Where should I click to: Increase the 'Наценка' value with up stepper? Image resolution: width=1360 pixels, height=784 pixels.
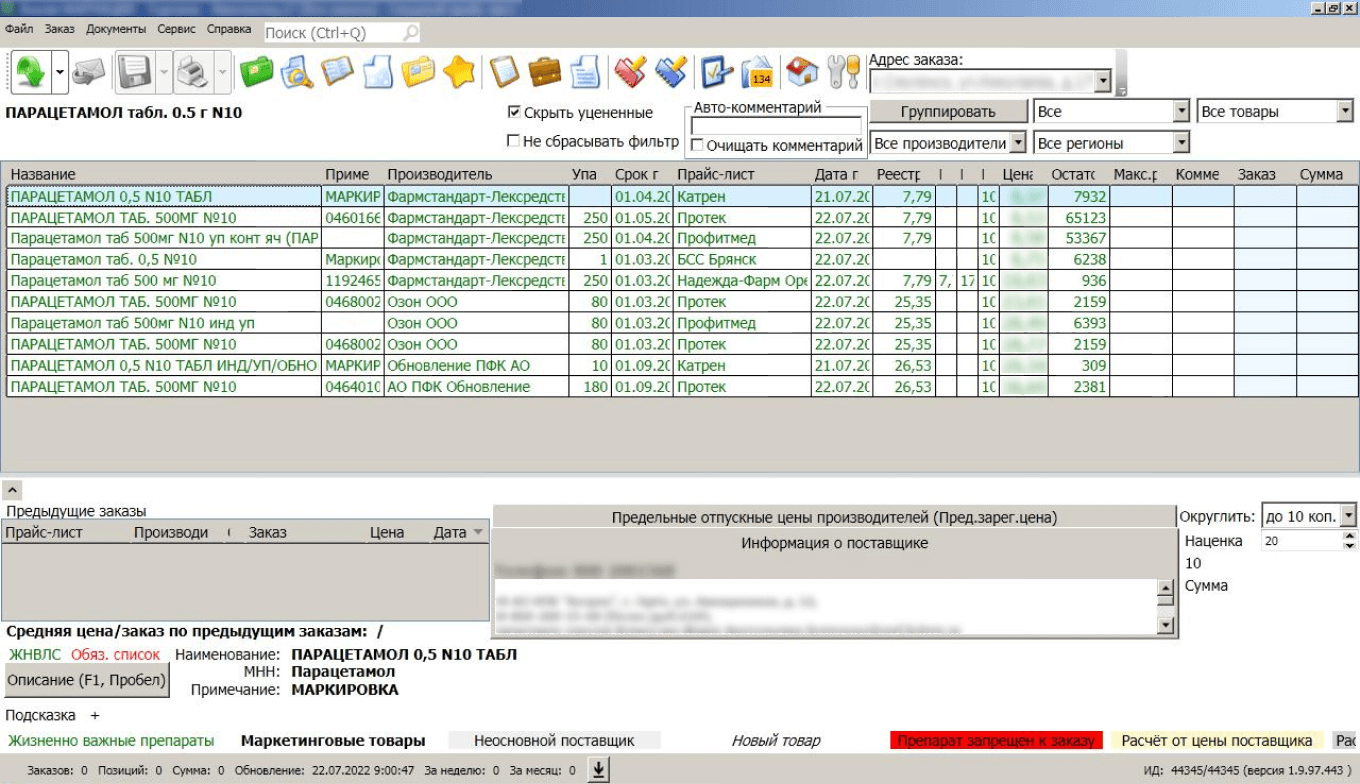pyautogui.click(x=1350, y=536)
